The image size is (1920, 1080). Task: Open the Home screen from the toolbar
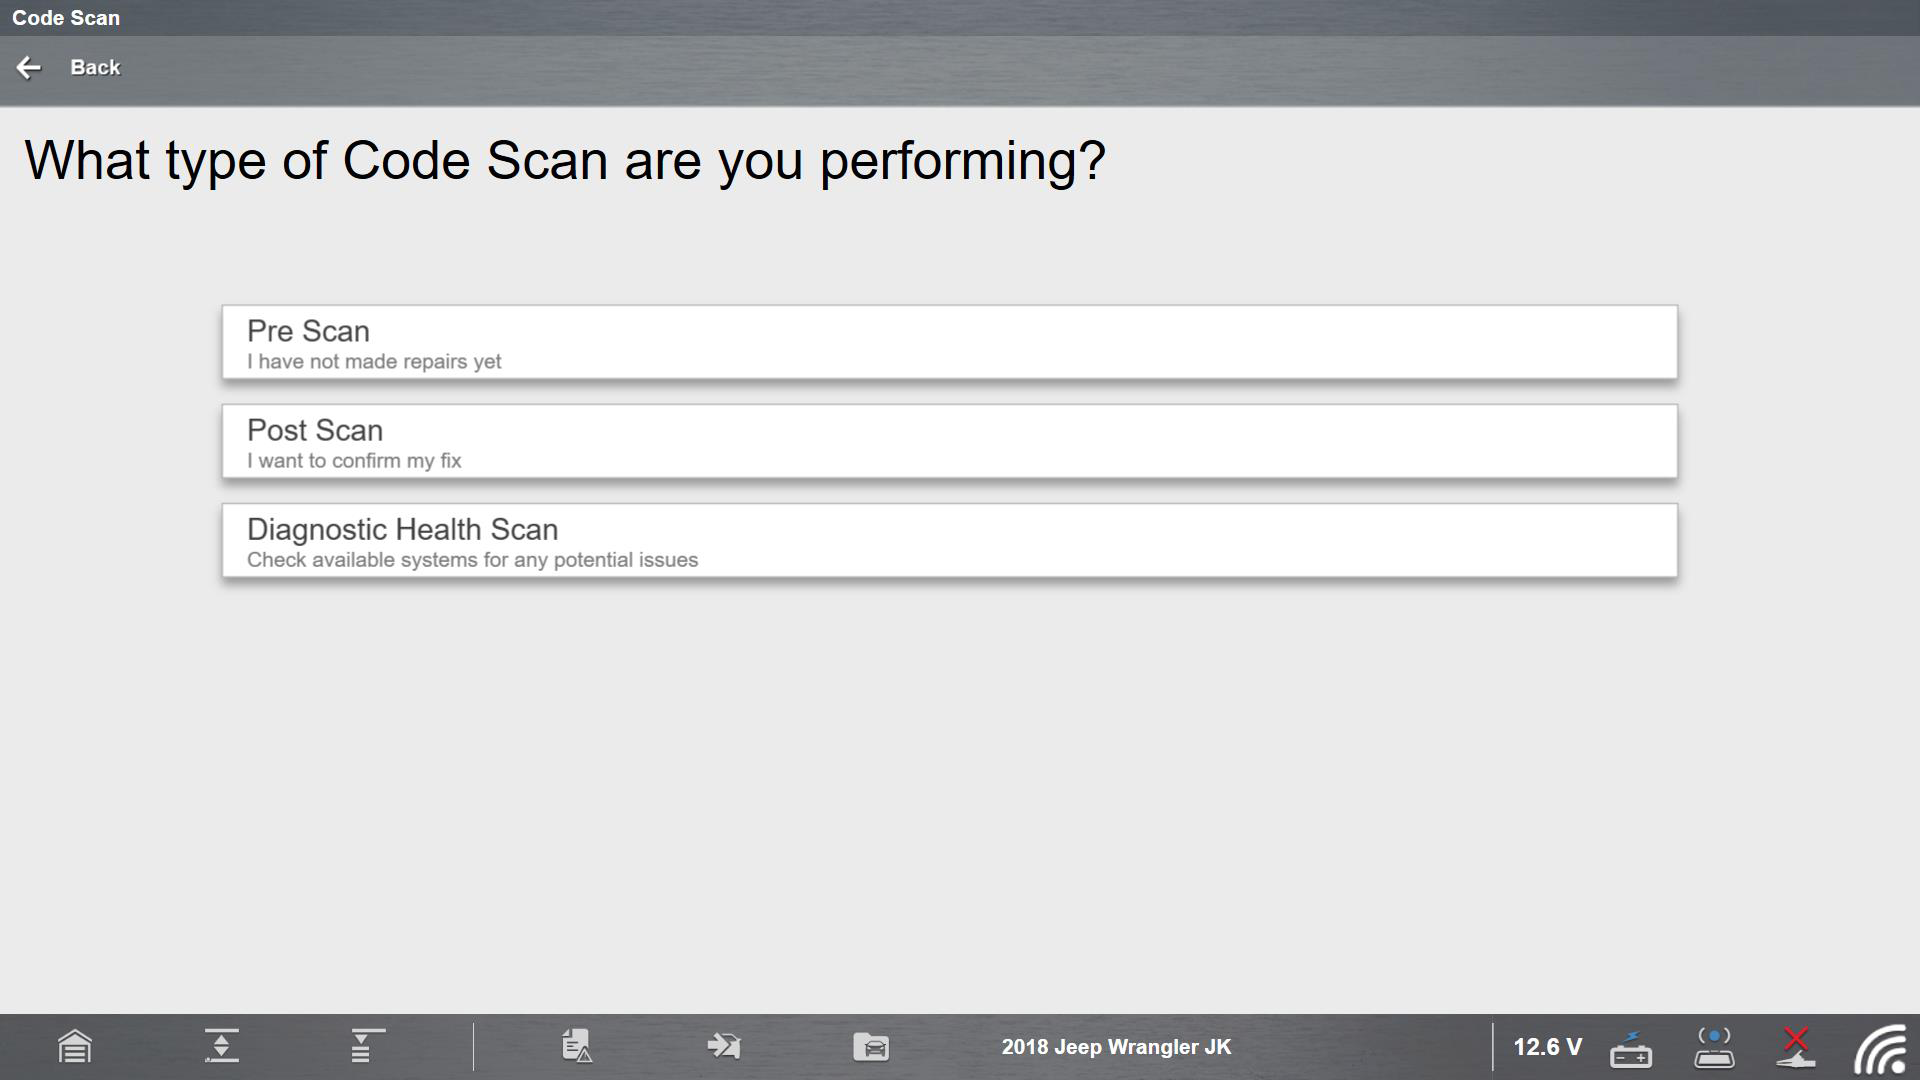(x=72, y=1047)
